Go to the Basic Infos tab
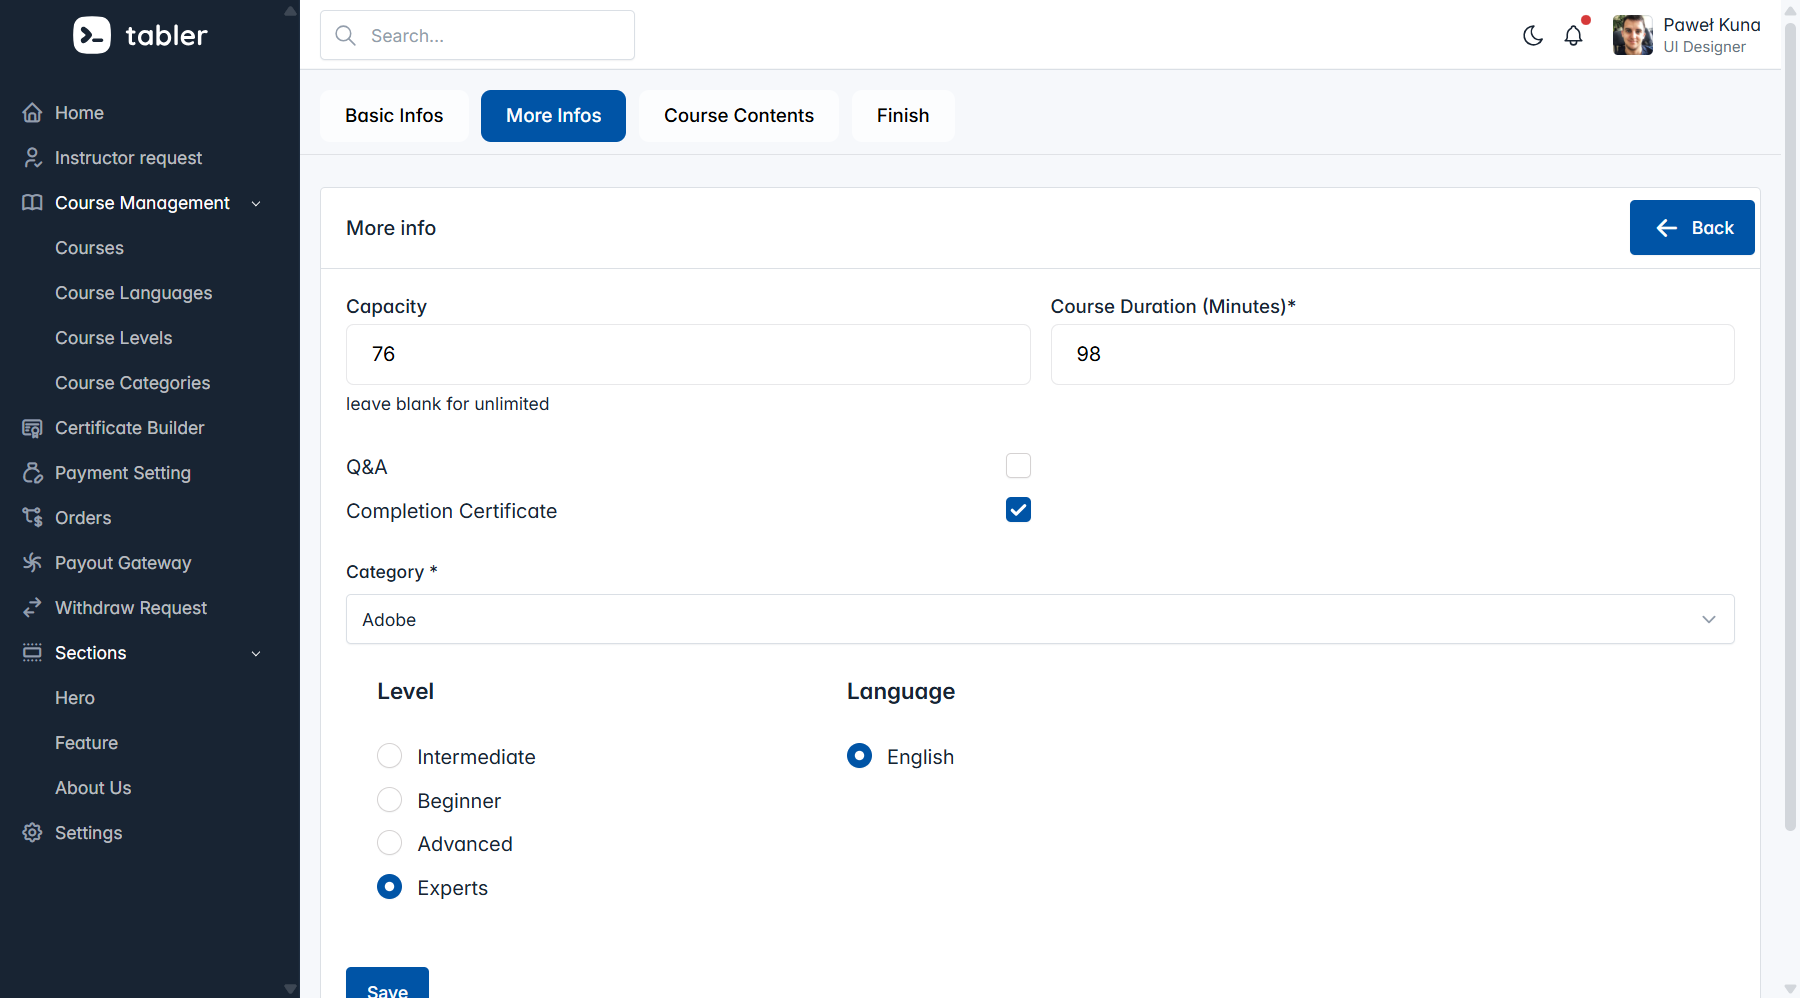 click(394, 116)
